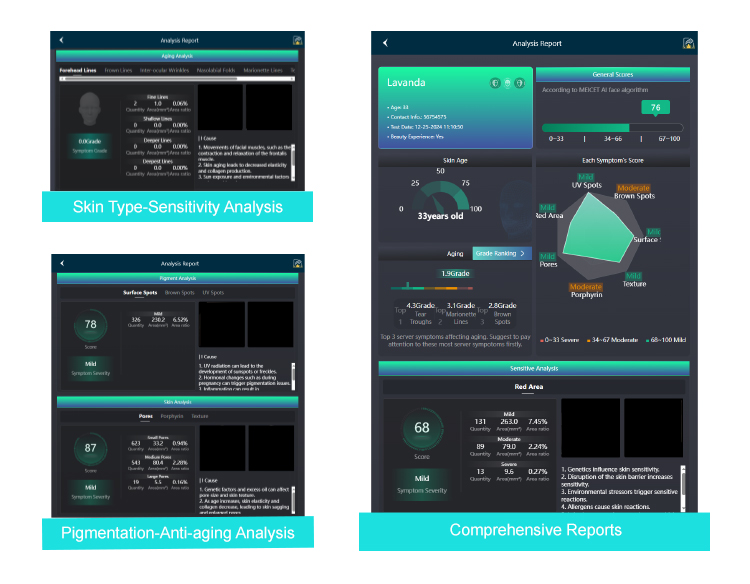The image size is (750, 584).
Task: Switch to the Frown Lines tab
Action: [x=119, y=71]
